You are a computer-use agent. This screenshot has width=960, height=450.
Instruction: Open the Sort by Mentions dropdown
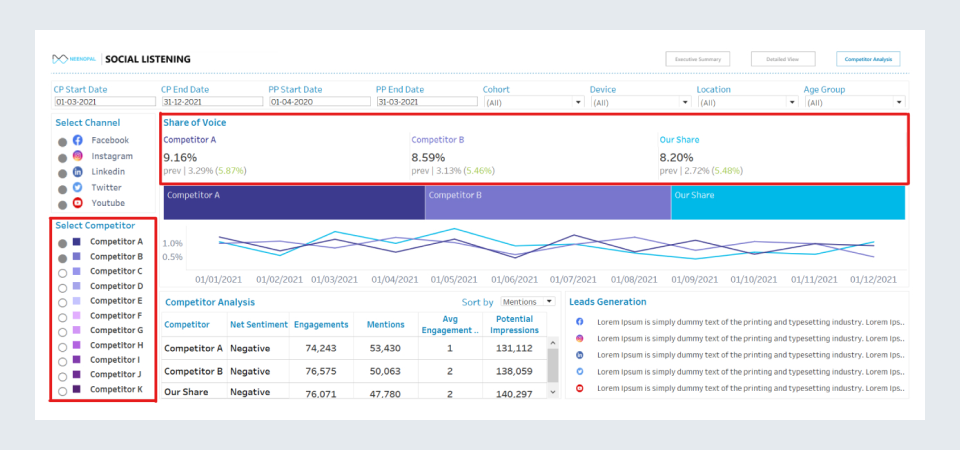[528, 302]
